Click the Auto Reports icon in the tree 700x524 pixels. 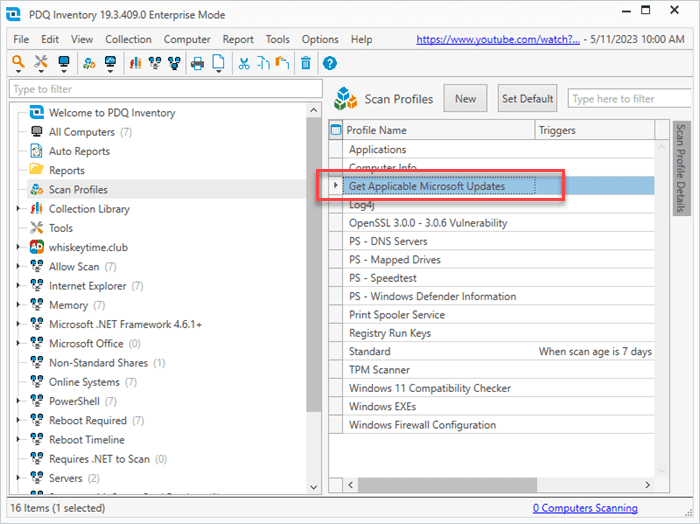click(36, 151)
